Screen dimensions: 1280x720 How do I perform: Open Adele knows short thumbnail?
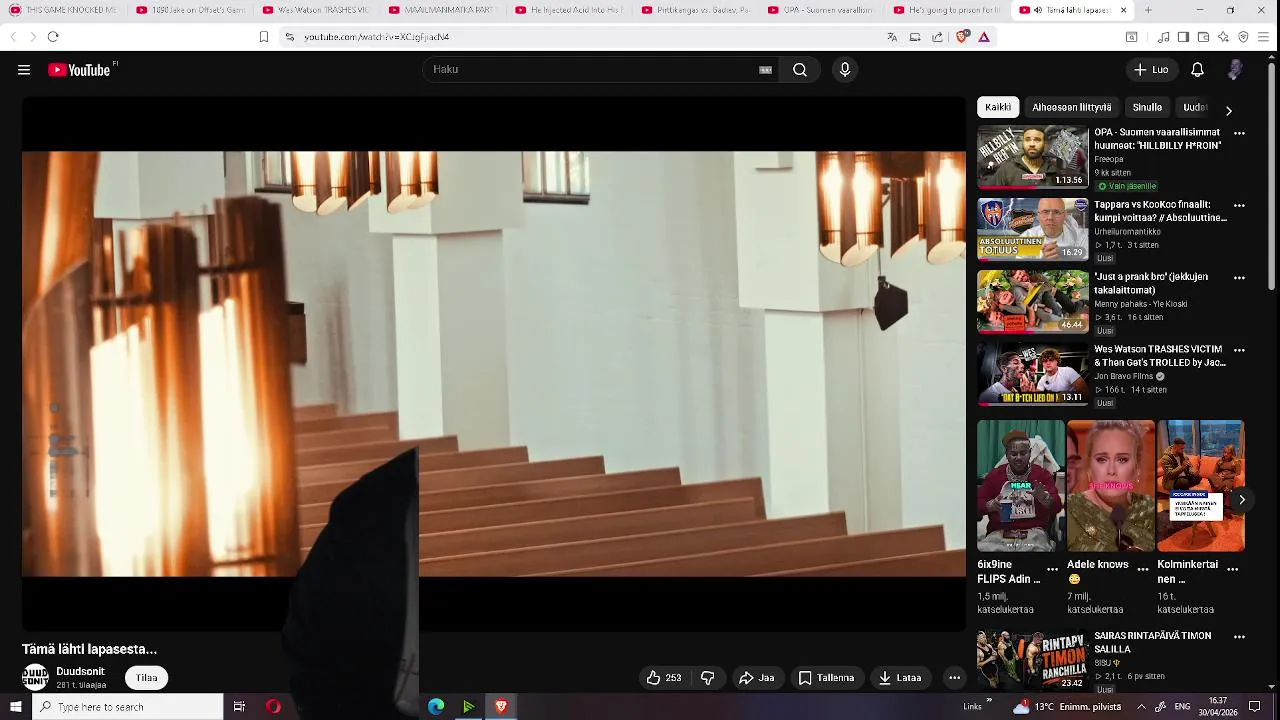click(1110, 486)
